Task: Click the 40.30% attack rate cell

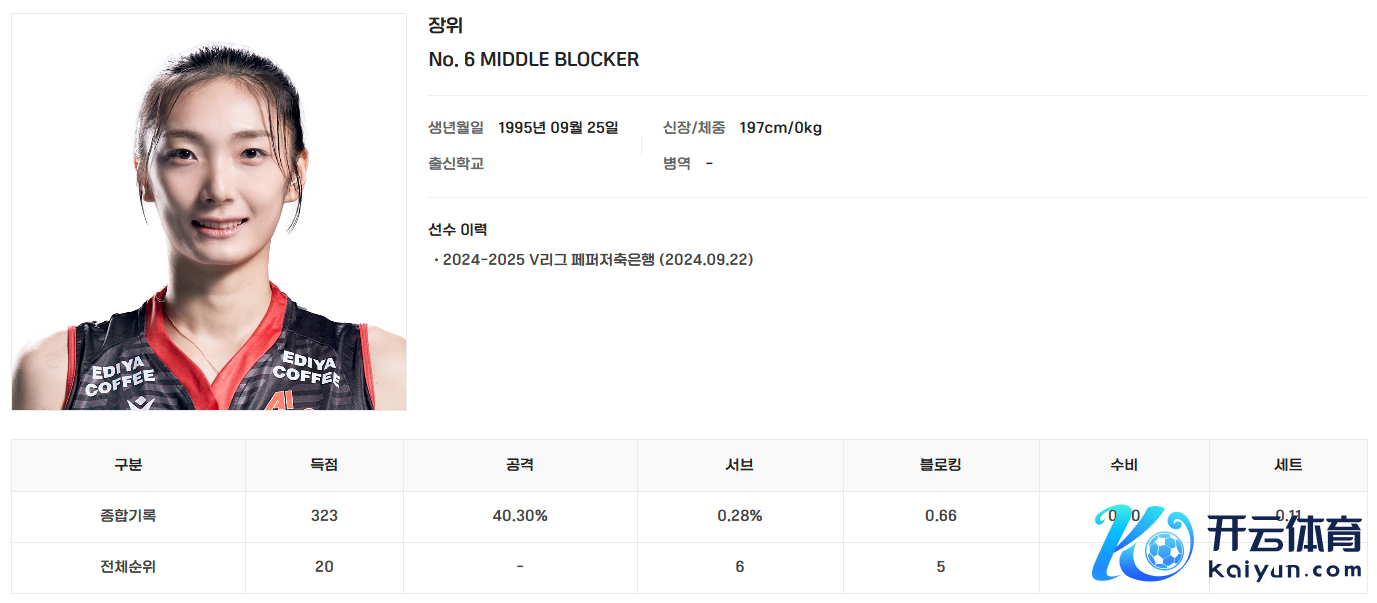Action: pos(520,516)
